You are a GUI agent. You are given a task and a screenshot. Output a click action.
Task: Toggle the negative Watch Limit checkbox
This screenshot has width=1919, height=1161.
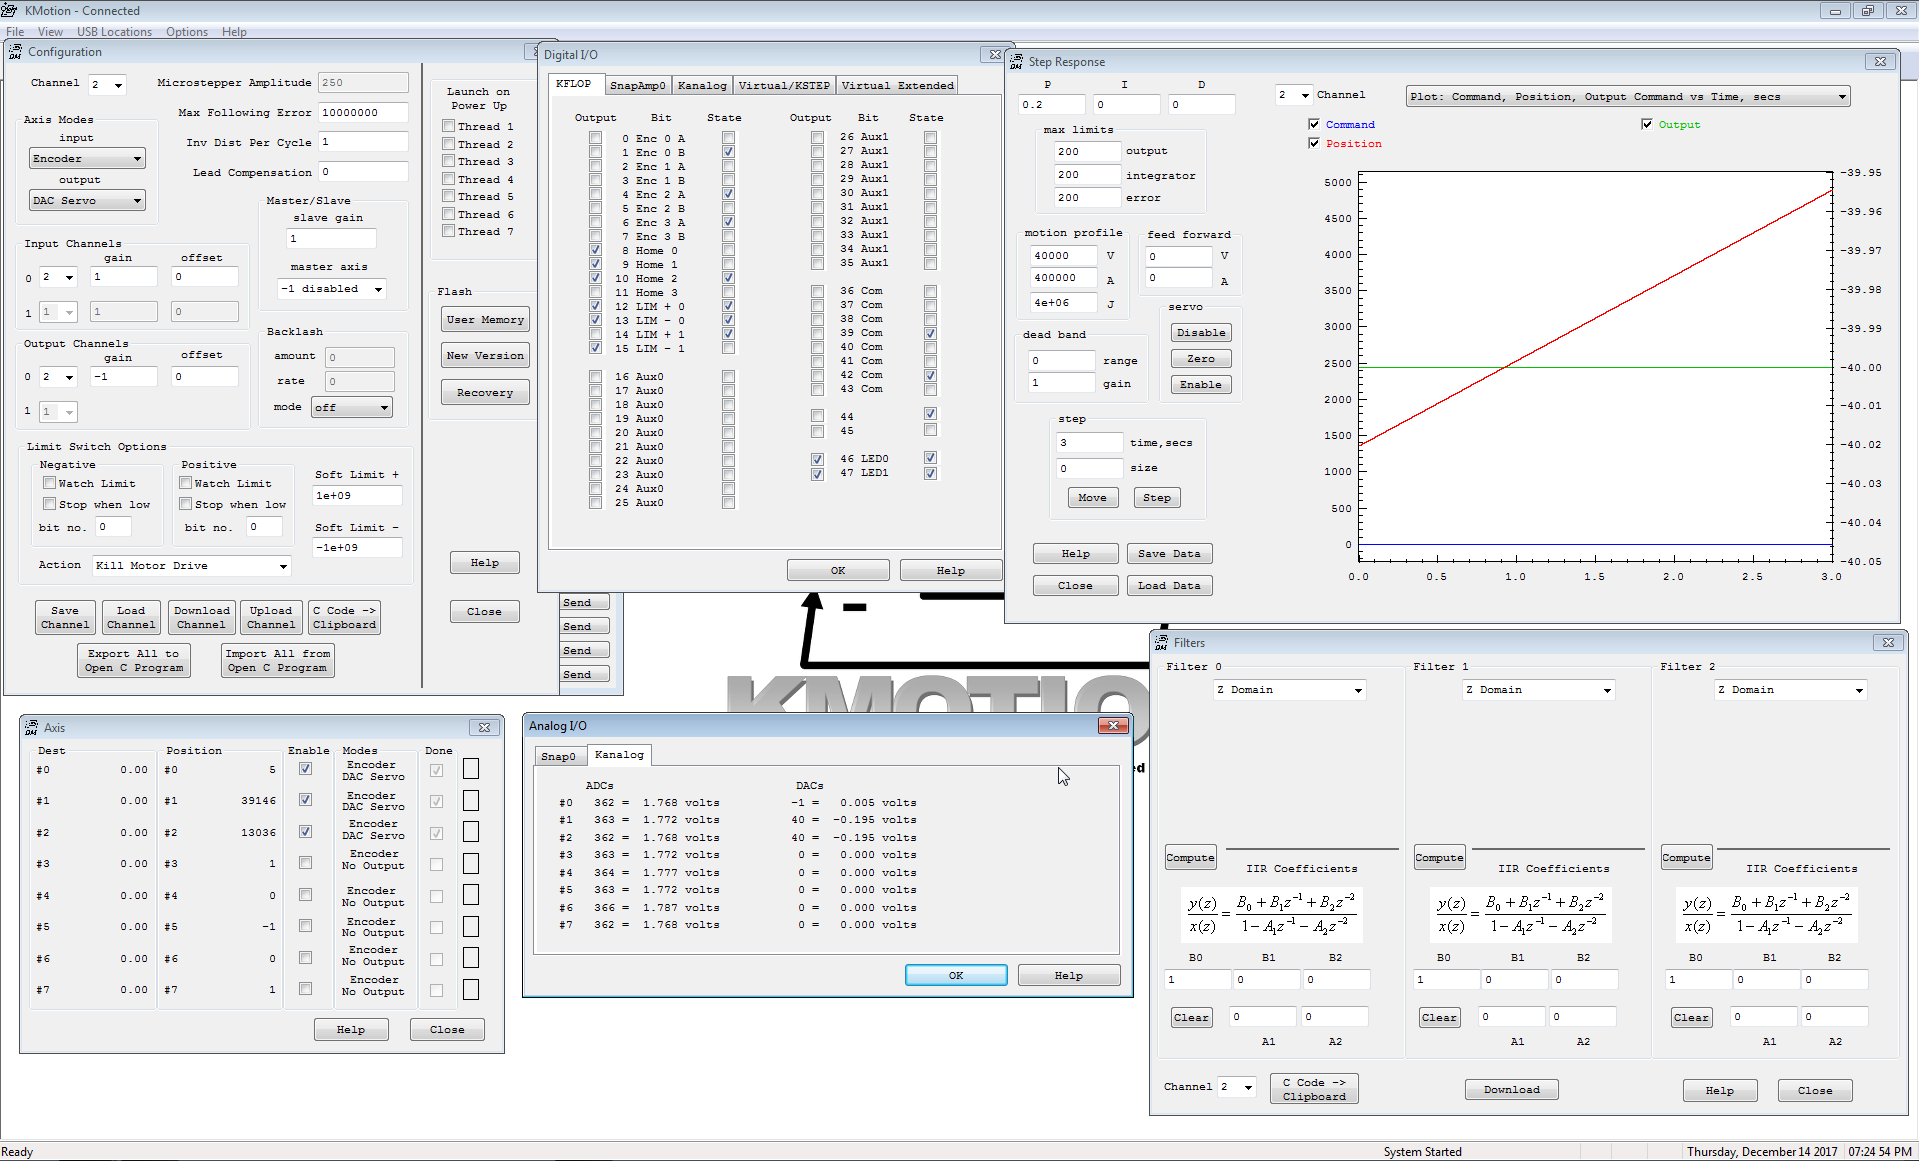(x=49, y=483)
